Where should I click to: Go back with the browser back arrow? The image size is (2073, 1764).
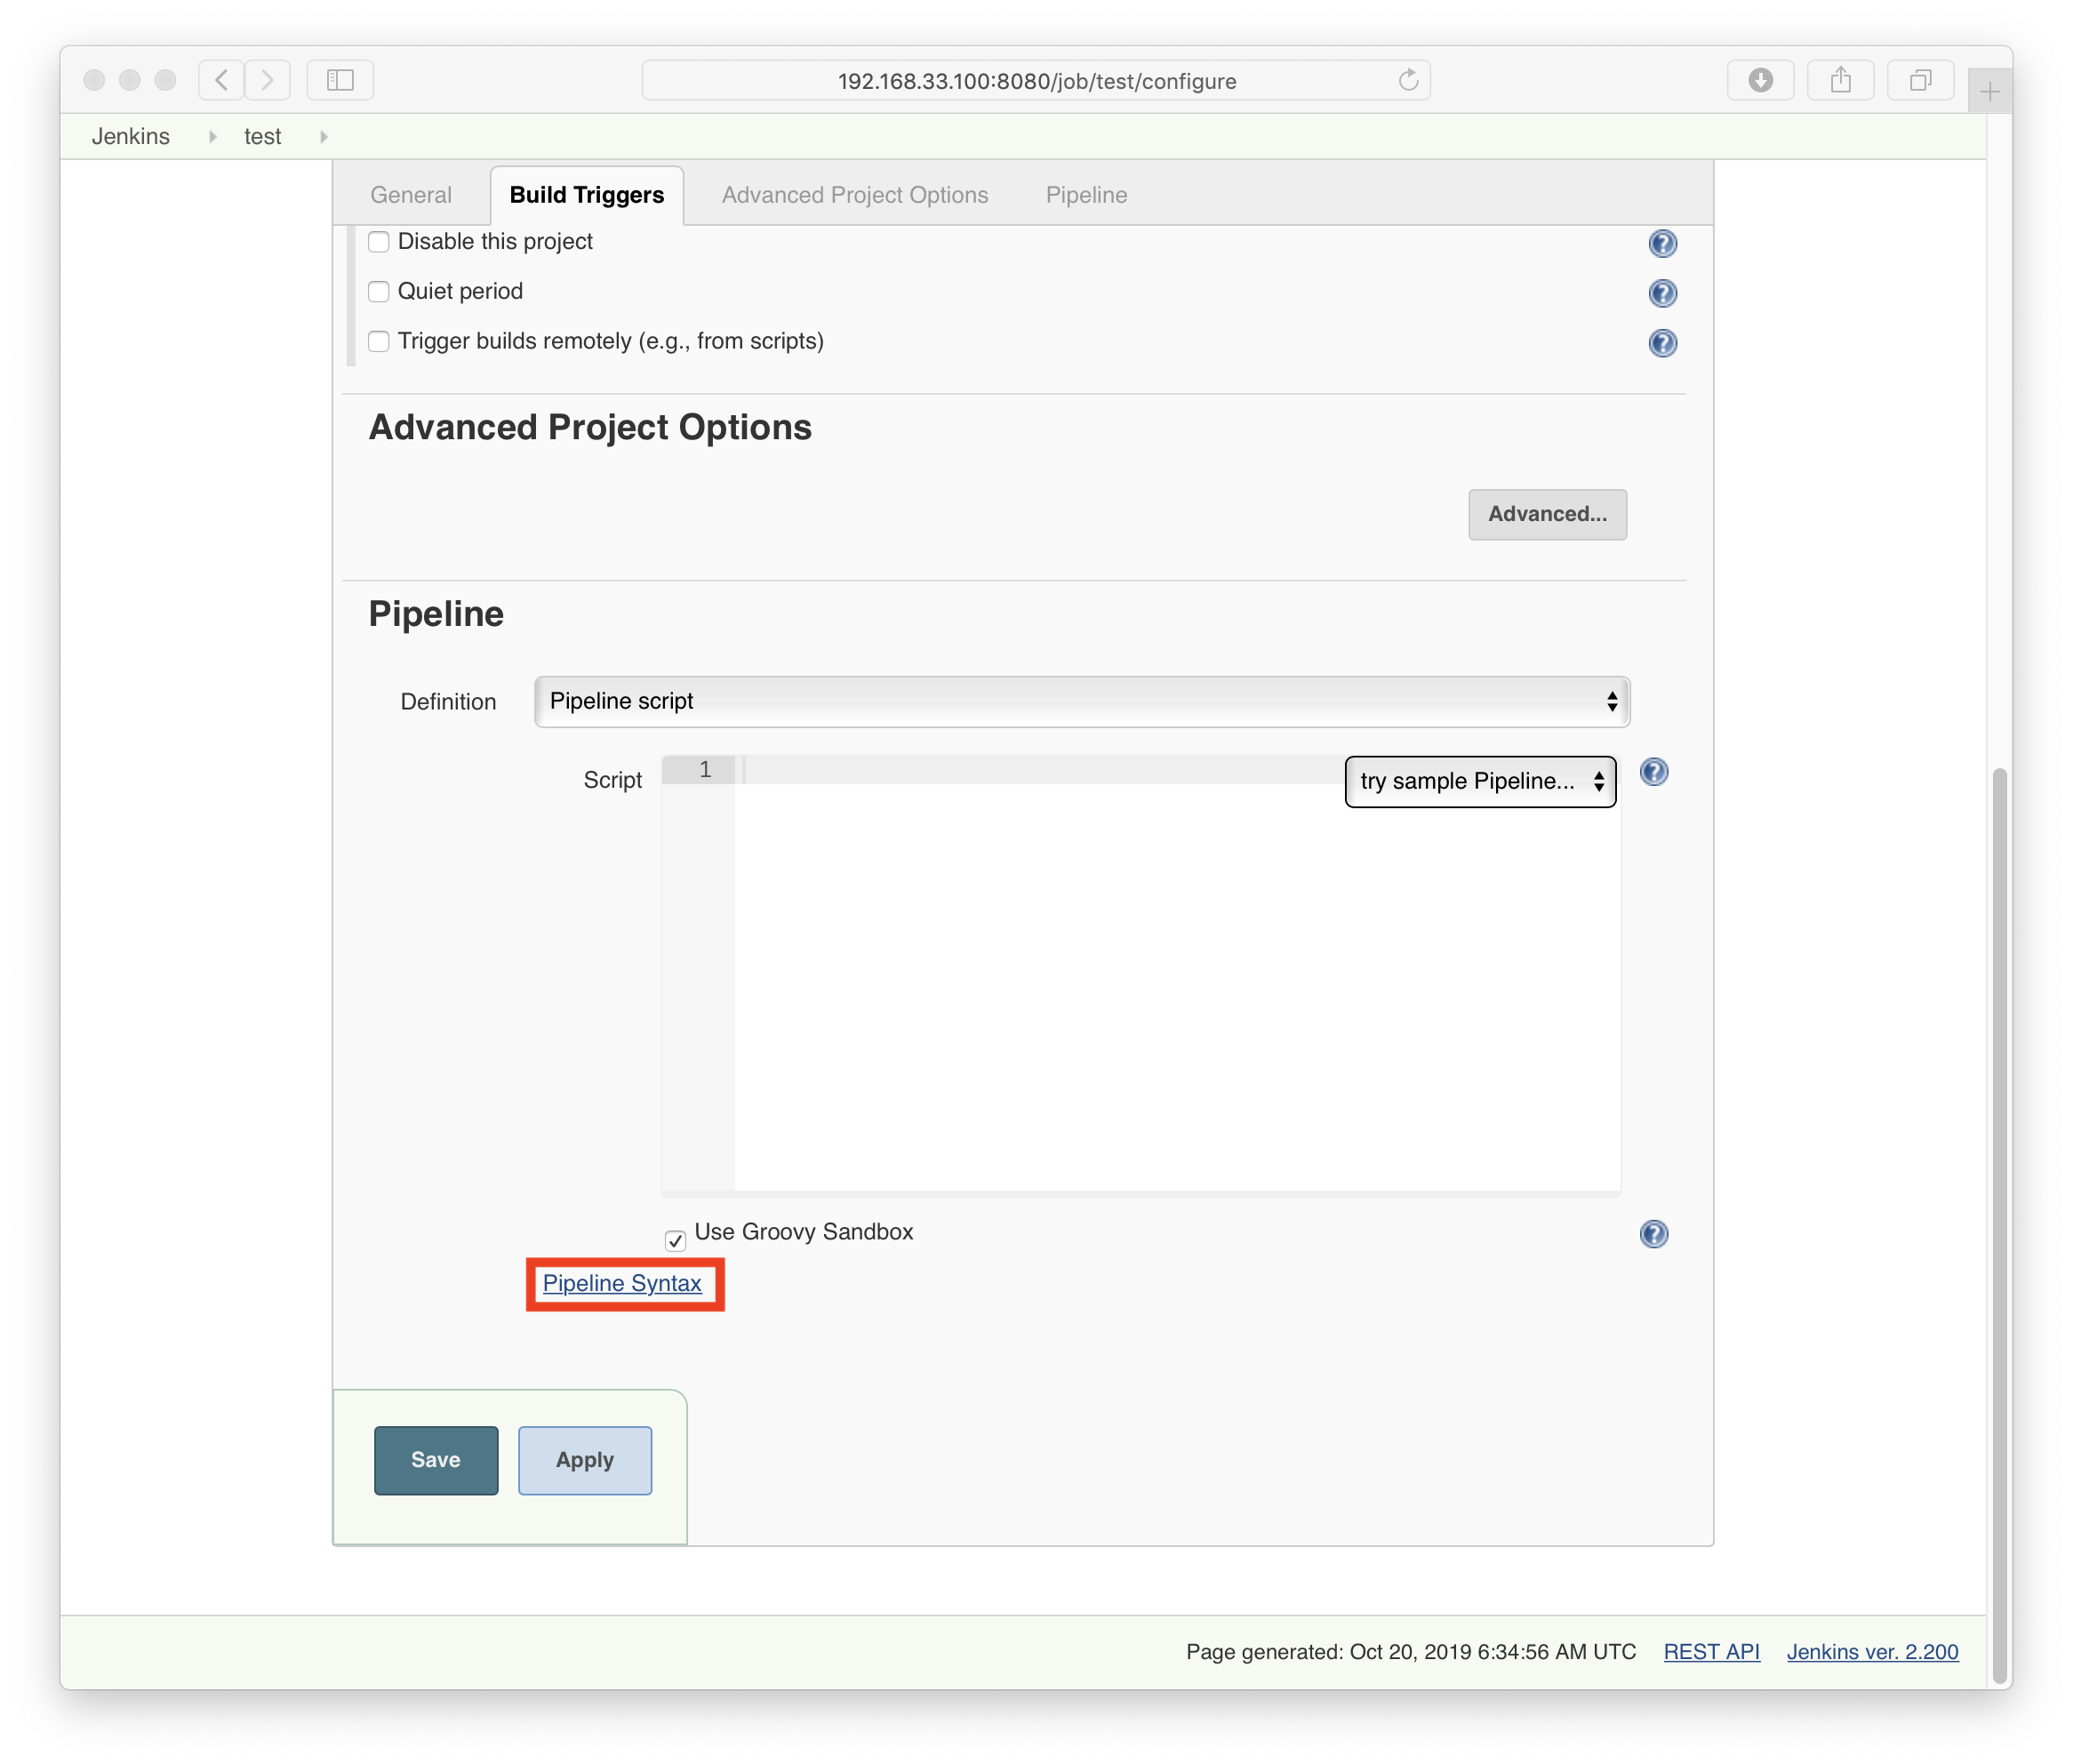pos(222,80)
